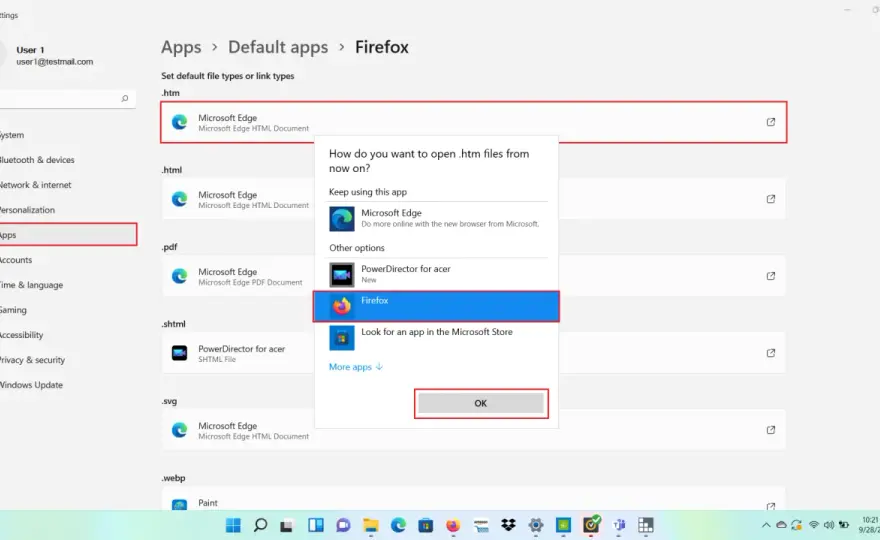Open the .svg Microsoft Edge default entry
Viewport: 880px width, 540px height.
click(x=474, y=429)
